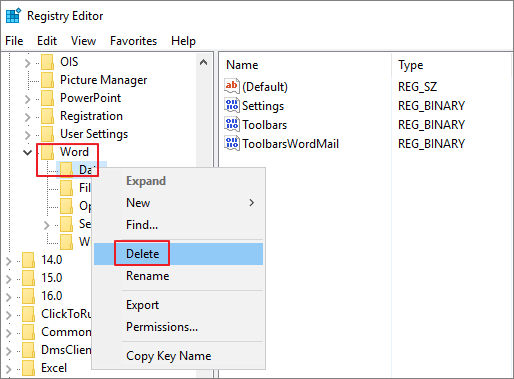Image resolution: width=514 pixels, height=379 pixels.
Task: Click the REG_SZ type cell
Action: (x=417, y=87)
